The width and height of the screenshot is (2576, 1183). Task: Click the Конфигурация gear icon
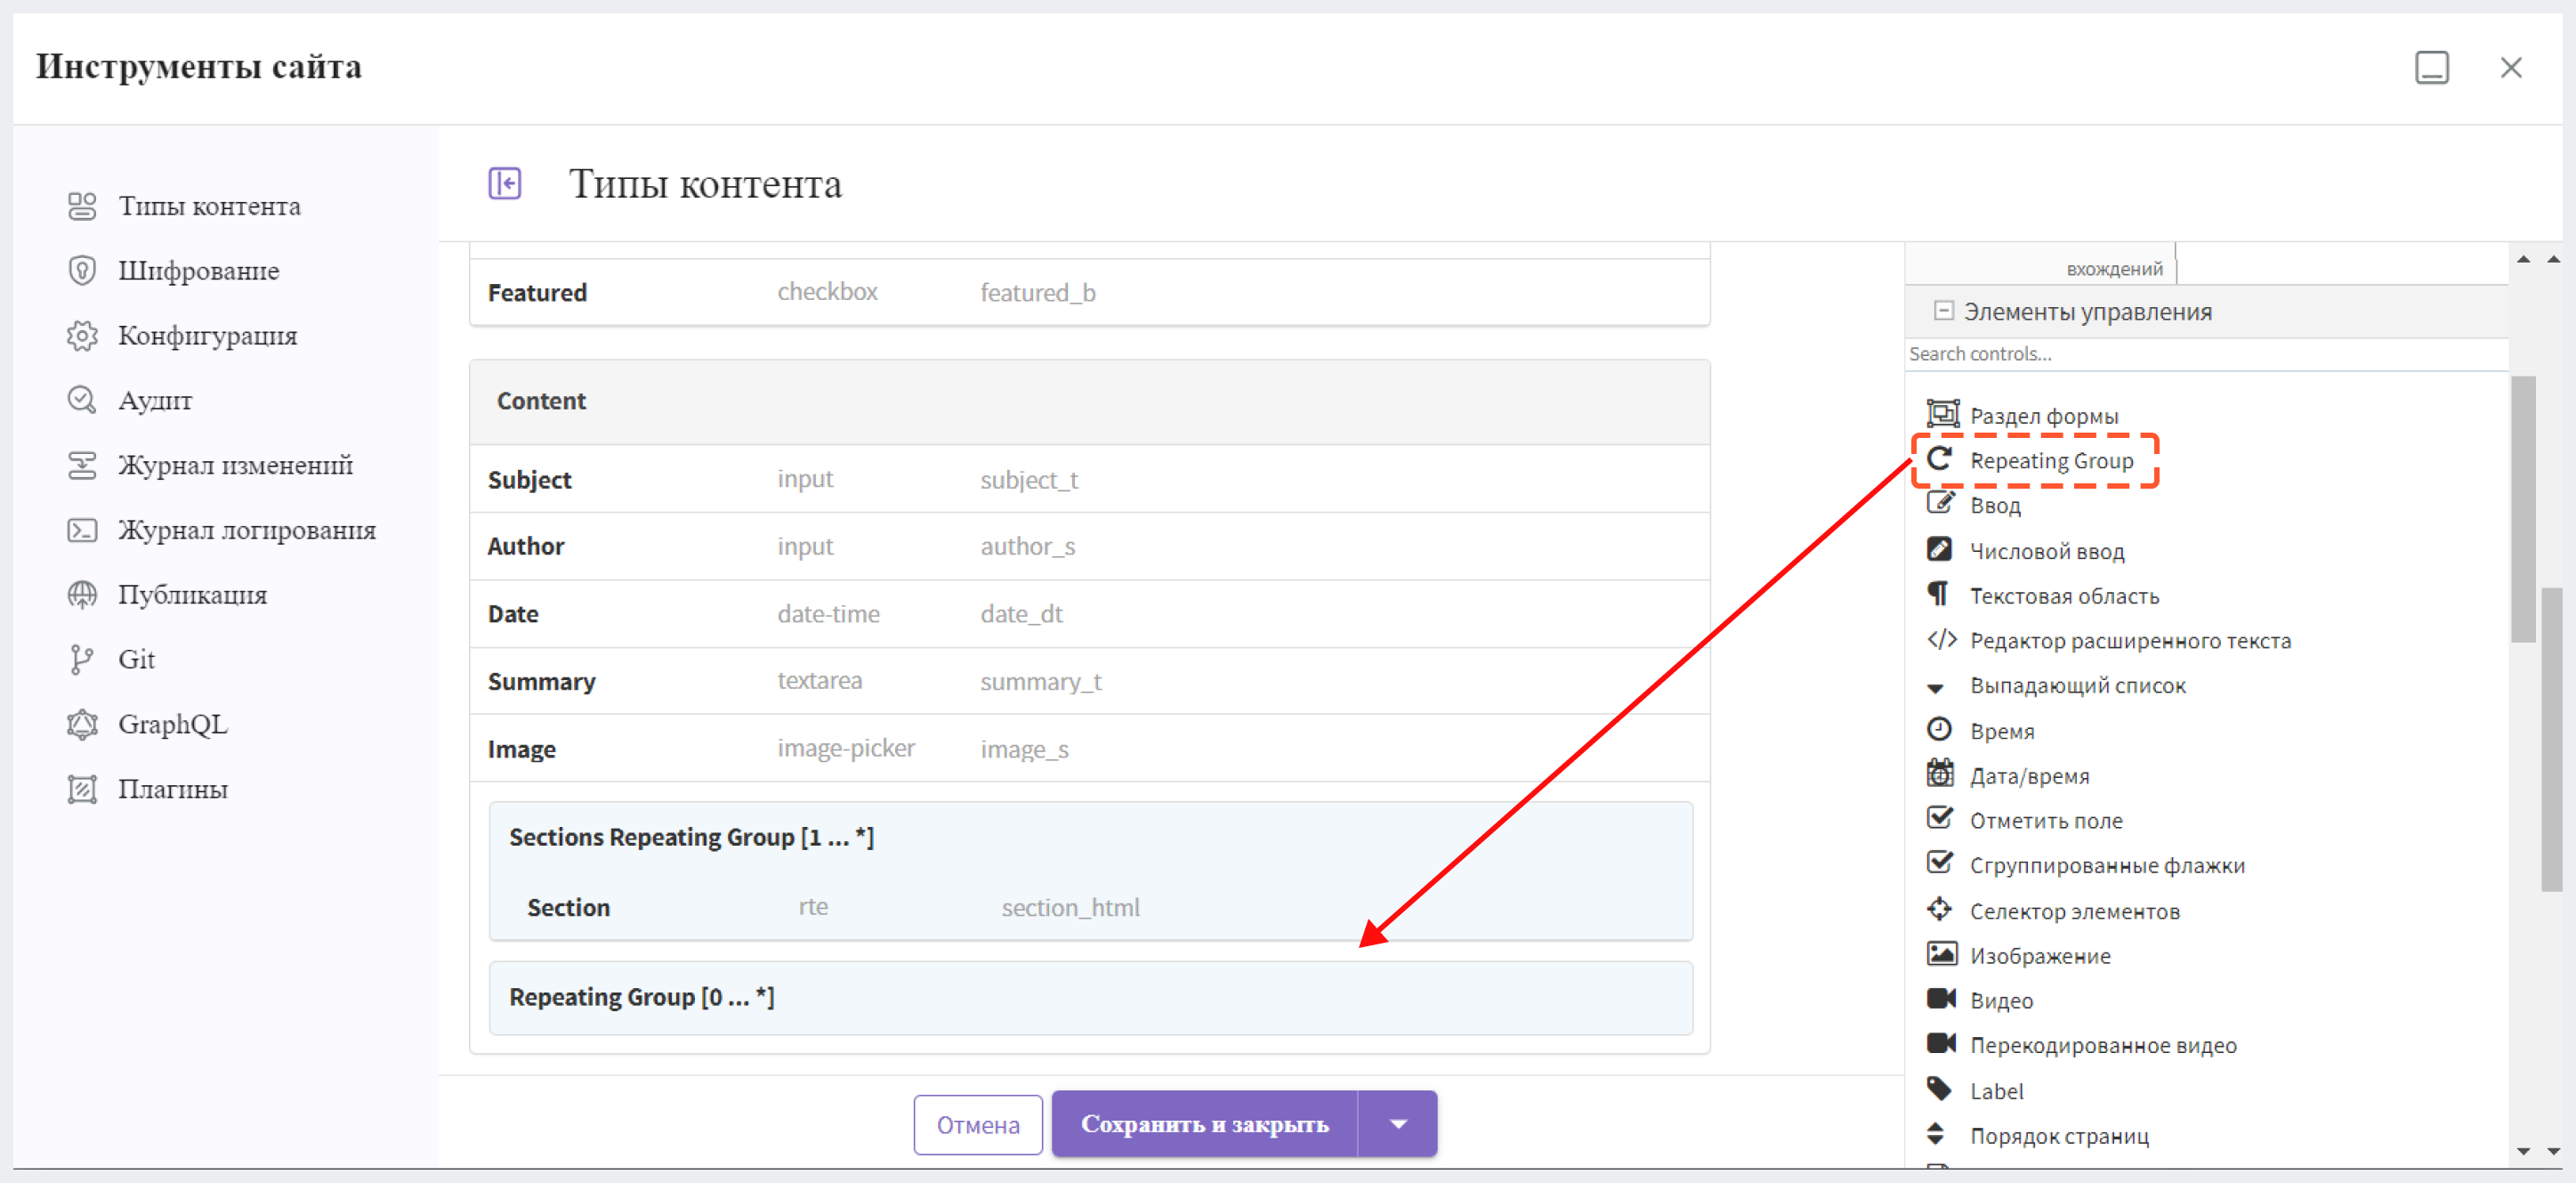[x=82, y=335]
